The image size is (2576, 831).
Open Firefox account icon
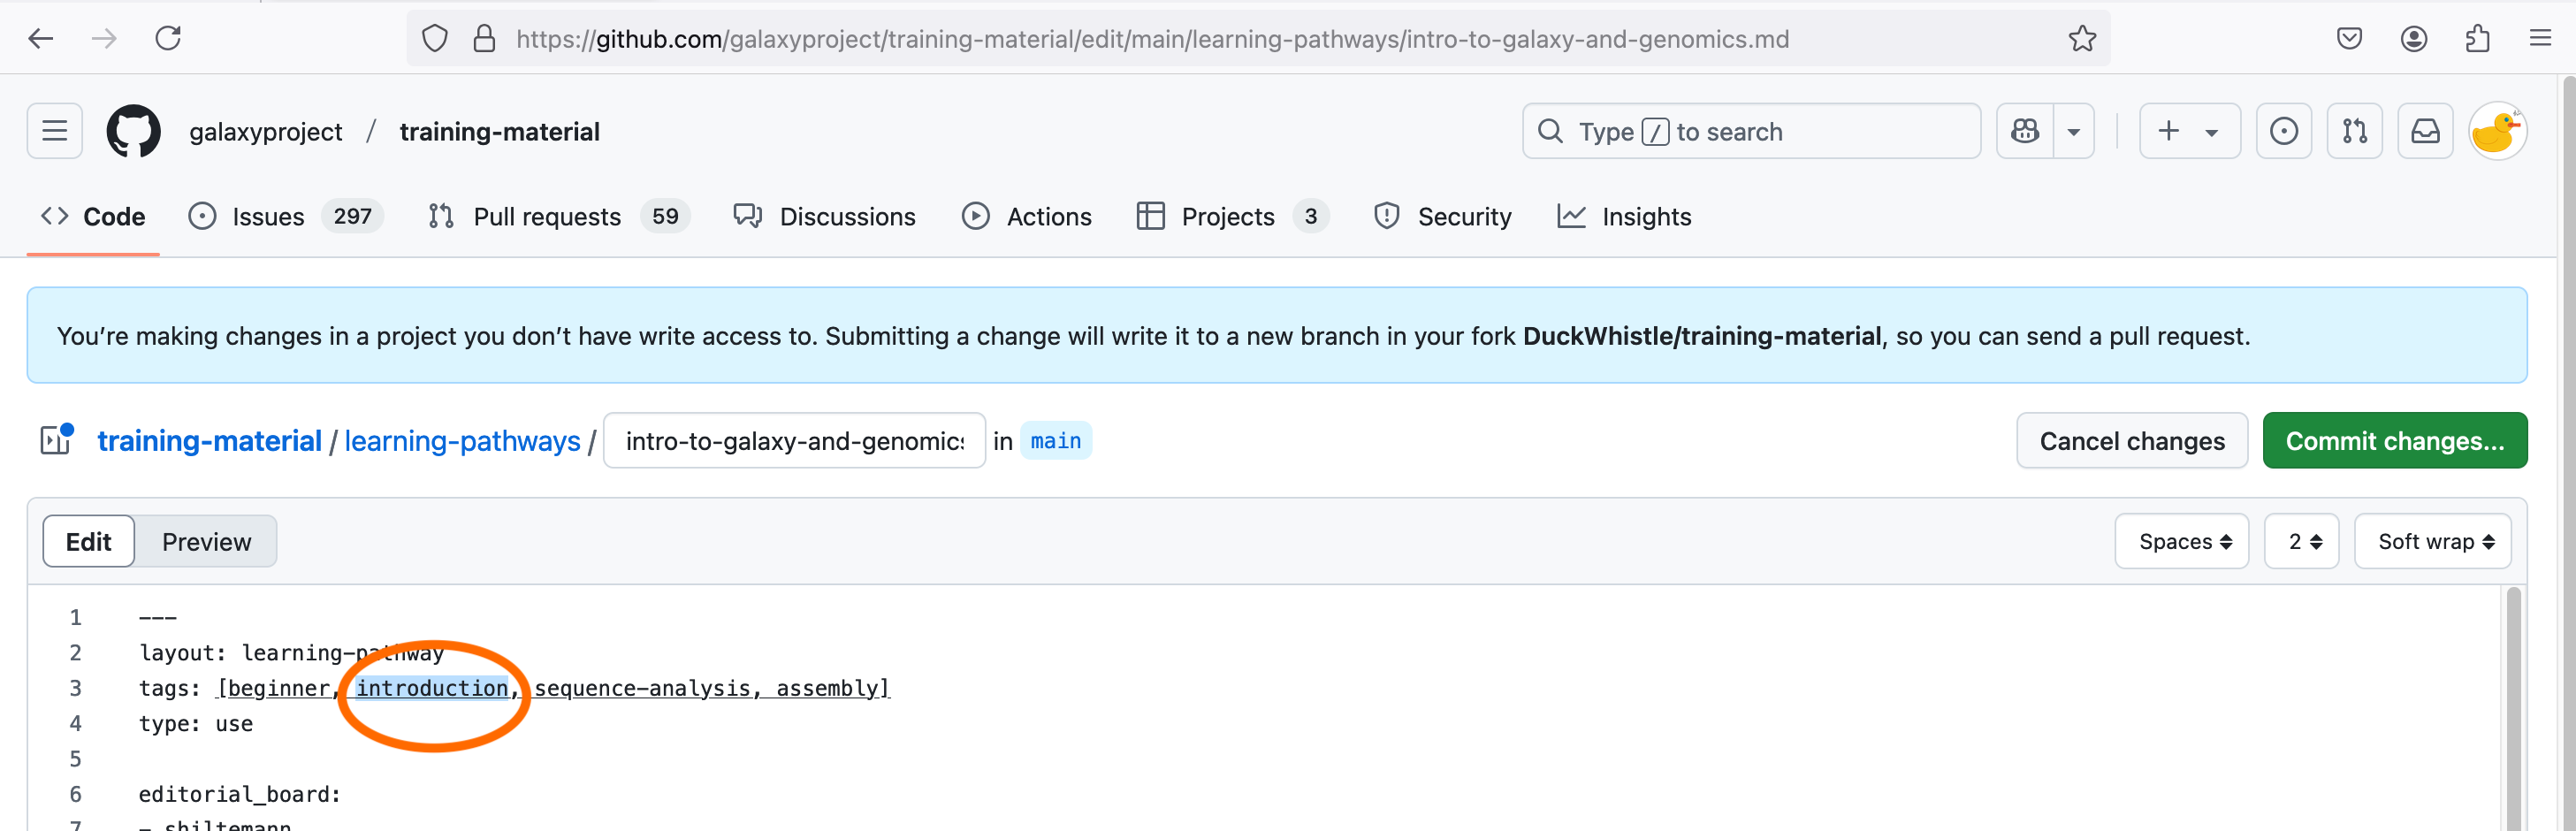tap(2414, 39)
